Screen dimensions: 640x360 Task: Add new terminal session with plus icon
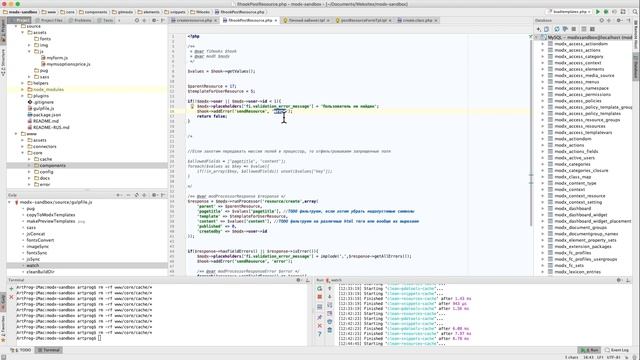[x=11, y=289]
